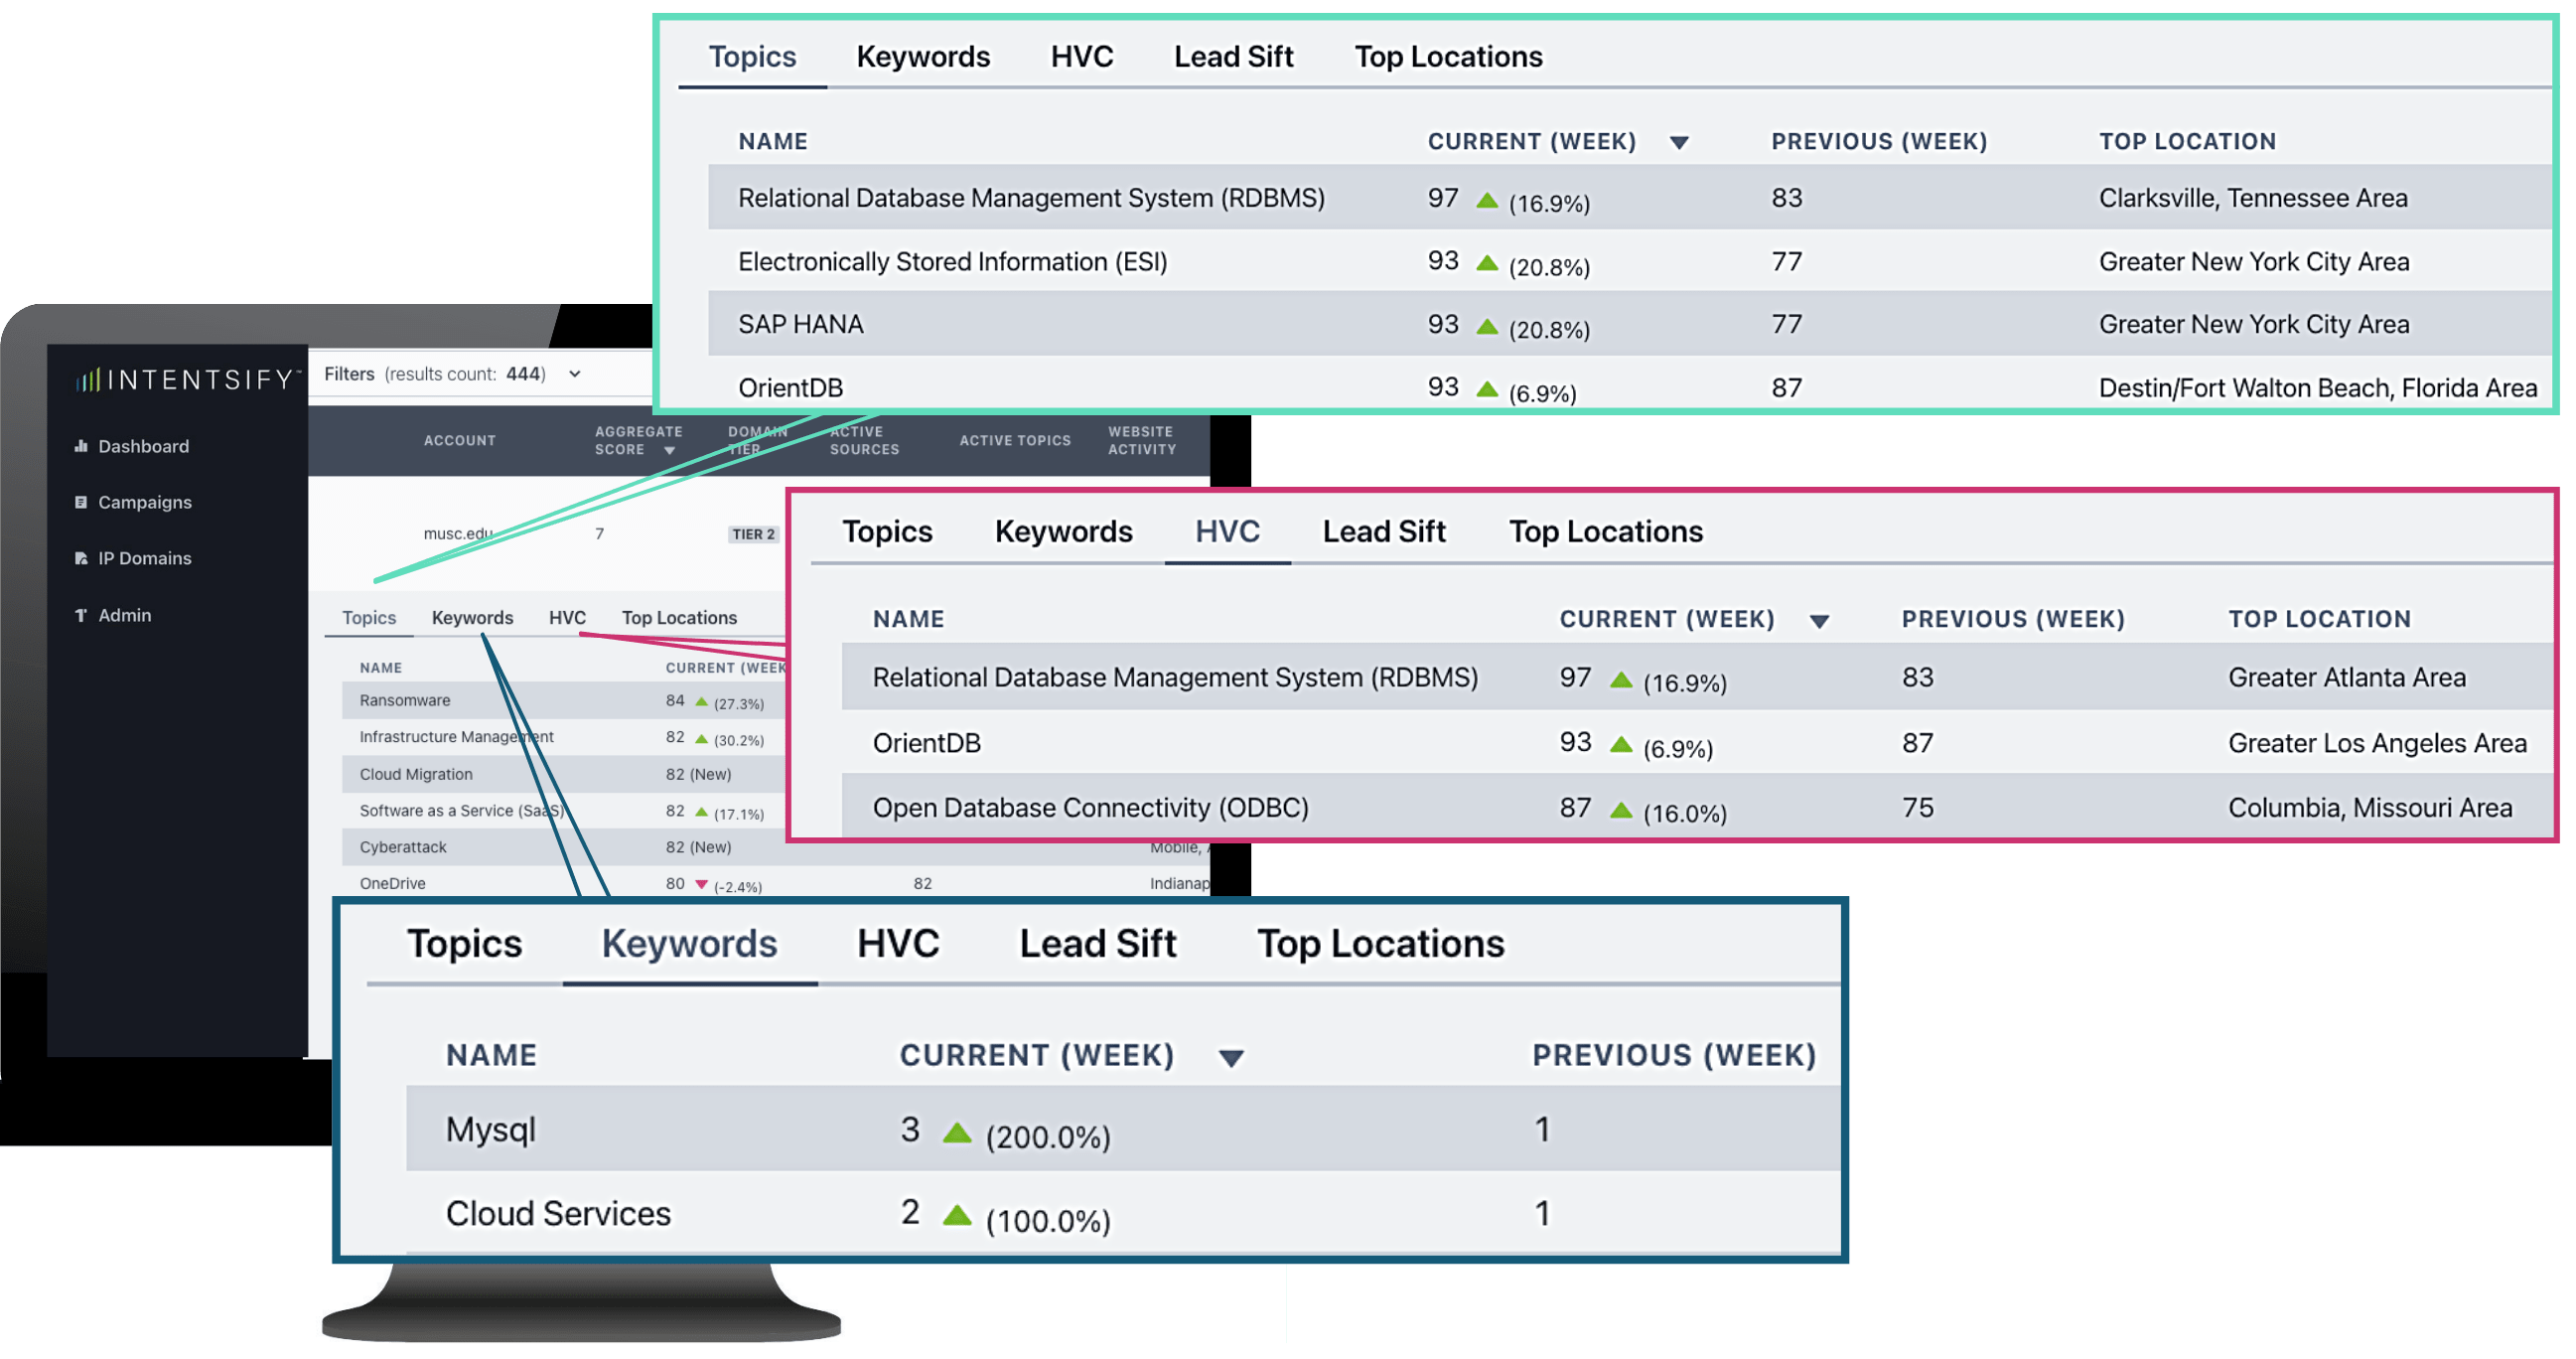Screen dimensions: 2576x1359
Task: Select Open Database Connectivity (ODBC) row
Action: pos(1090,808)
